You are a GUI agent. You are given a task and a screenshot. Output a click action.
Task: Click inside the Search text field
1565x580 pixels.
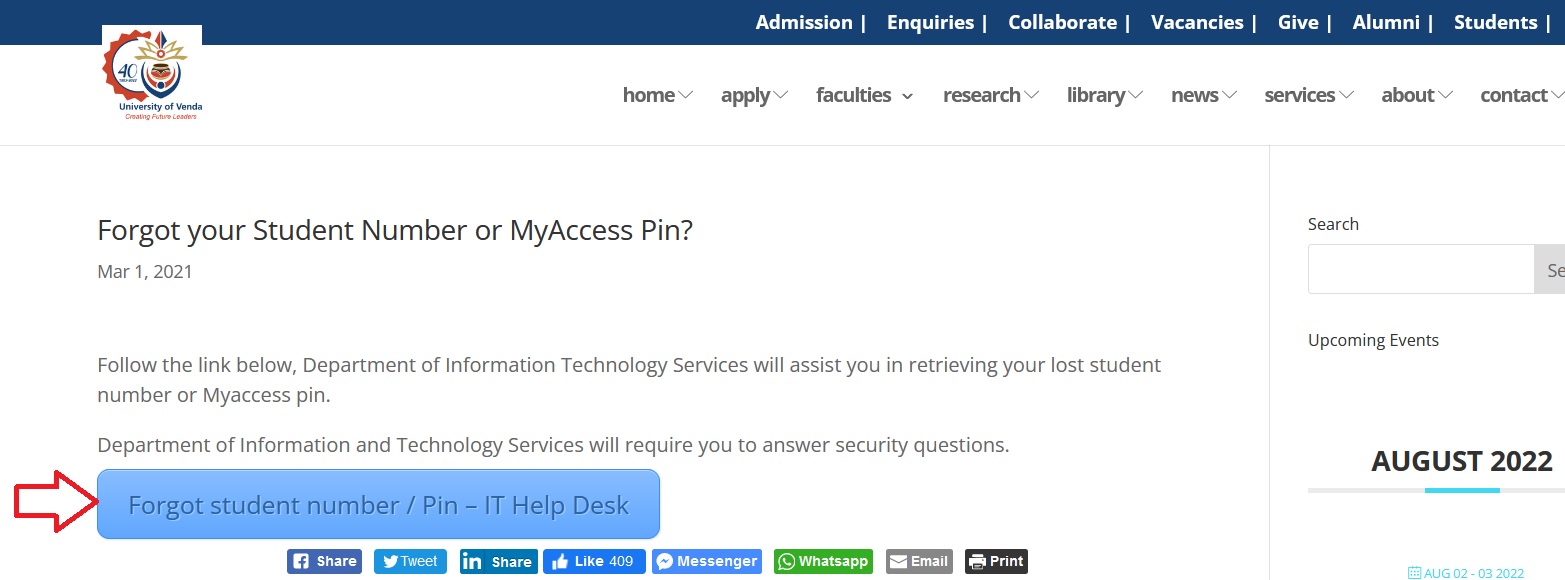pyautogui.click(x=1420, y=269)
